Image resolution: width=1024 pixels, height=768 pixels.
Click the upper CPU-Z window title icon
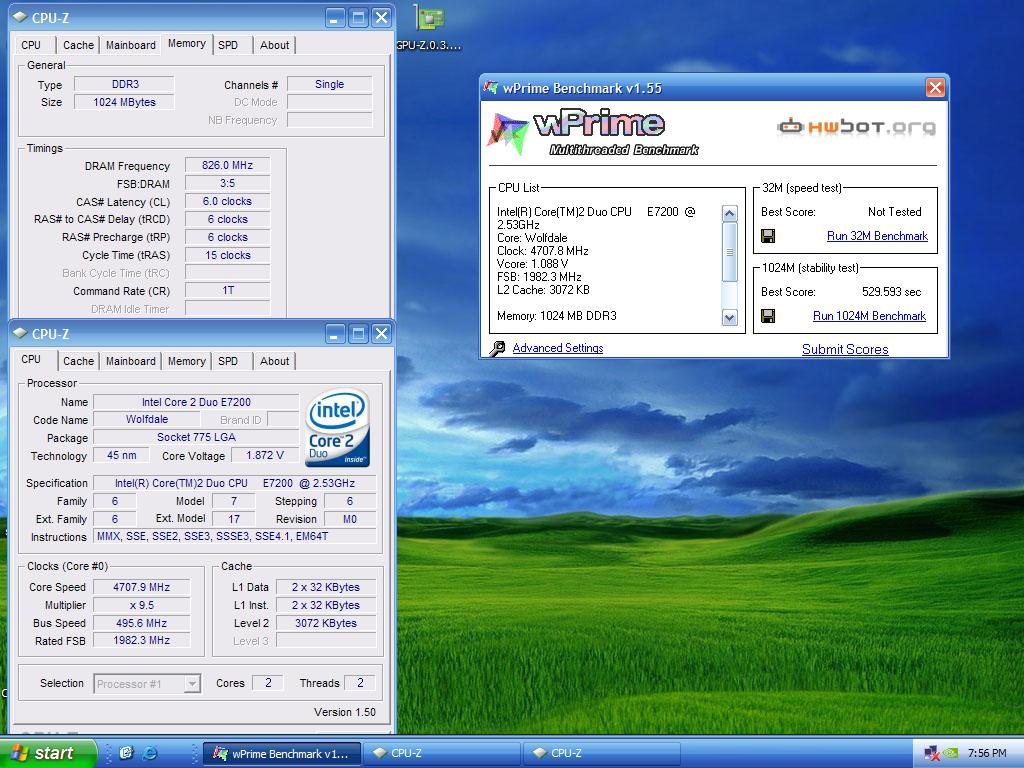click(20, 18)
